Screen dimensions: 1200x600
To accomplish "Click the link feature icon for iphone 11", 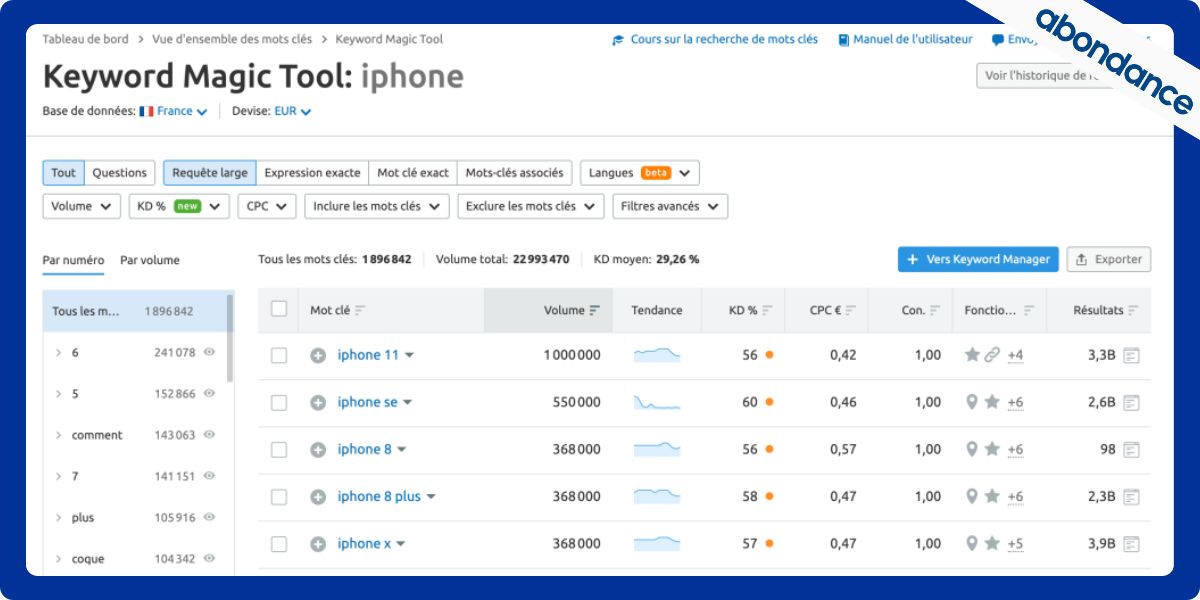I will pos(992,355).
